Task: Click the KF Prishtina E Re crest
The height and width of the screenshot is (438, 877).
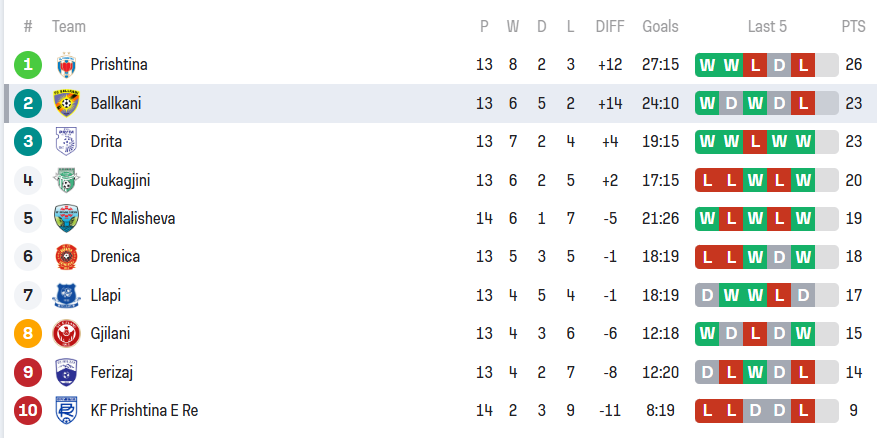Action: [67, 410]
